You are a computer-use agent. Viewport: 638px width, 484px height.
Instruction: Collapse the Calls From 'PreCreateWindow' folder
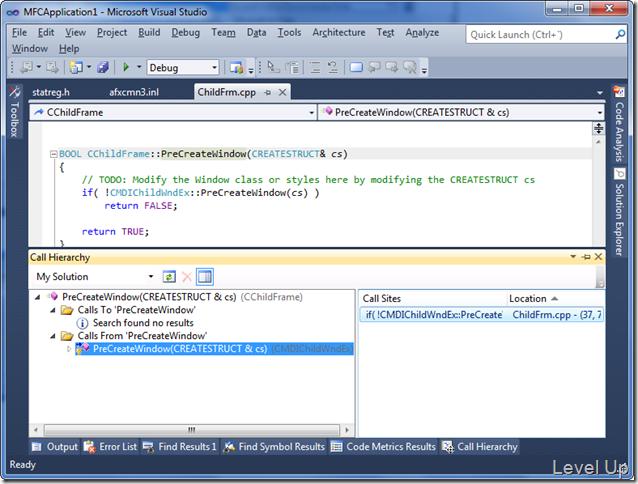[x=53, y=336]
